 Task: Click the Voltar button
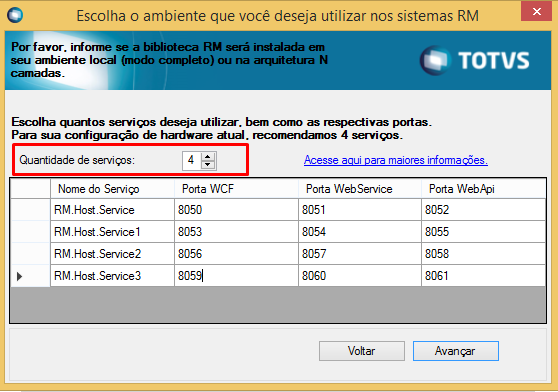pos(362,351)
